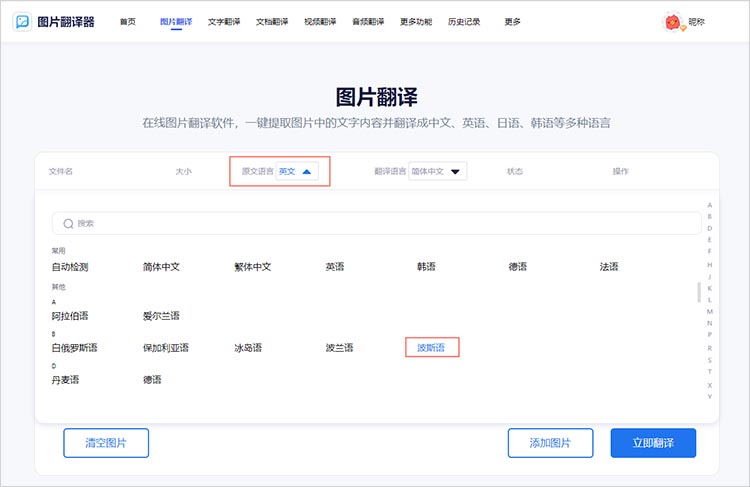Open the 文档翻译 nav item
Viewport: 750px width, 487px height.
pyautogui.click(x=272, y=22)
